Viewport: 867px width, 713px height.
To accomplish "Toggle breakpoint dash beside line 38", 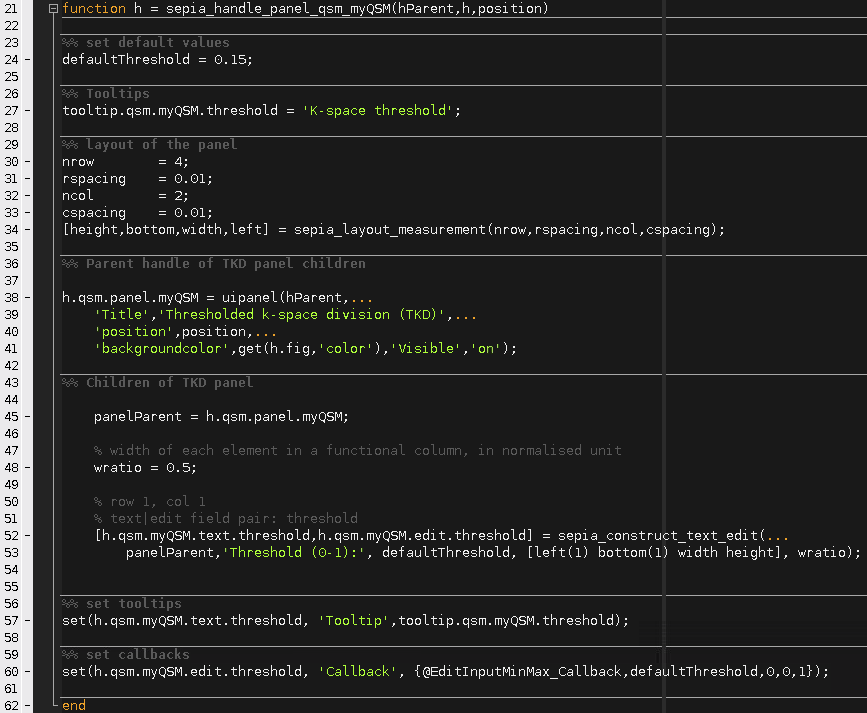I will 28,298.
